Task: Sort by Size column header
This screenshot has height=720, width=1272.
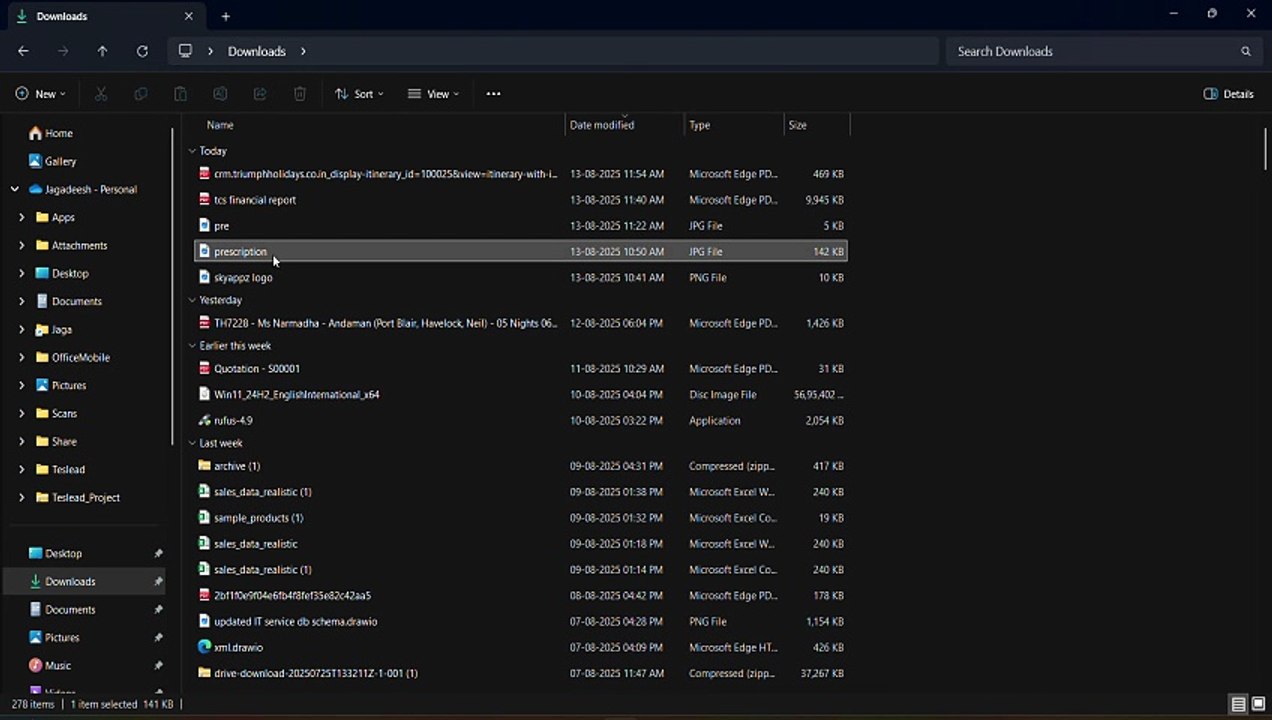Action: (797, 125)
